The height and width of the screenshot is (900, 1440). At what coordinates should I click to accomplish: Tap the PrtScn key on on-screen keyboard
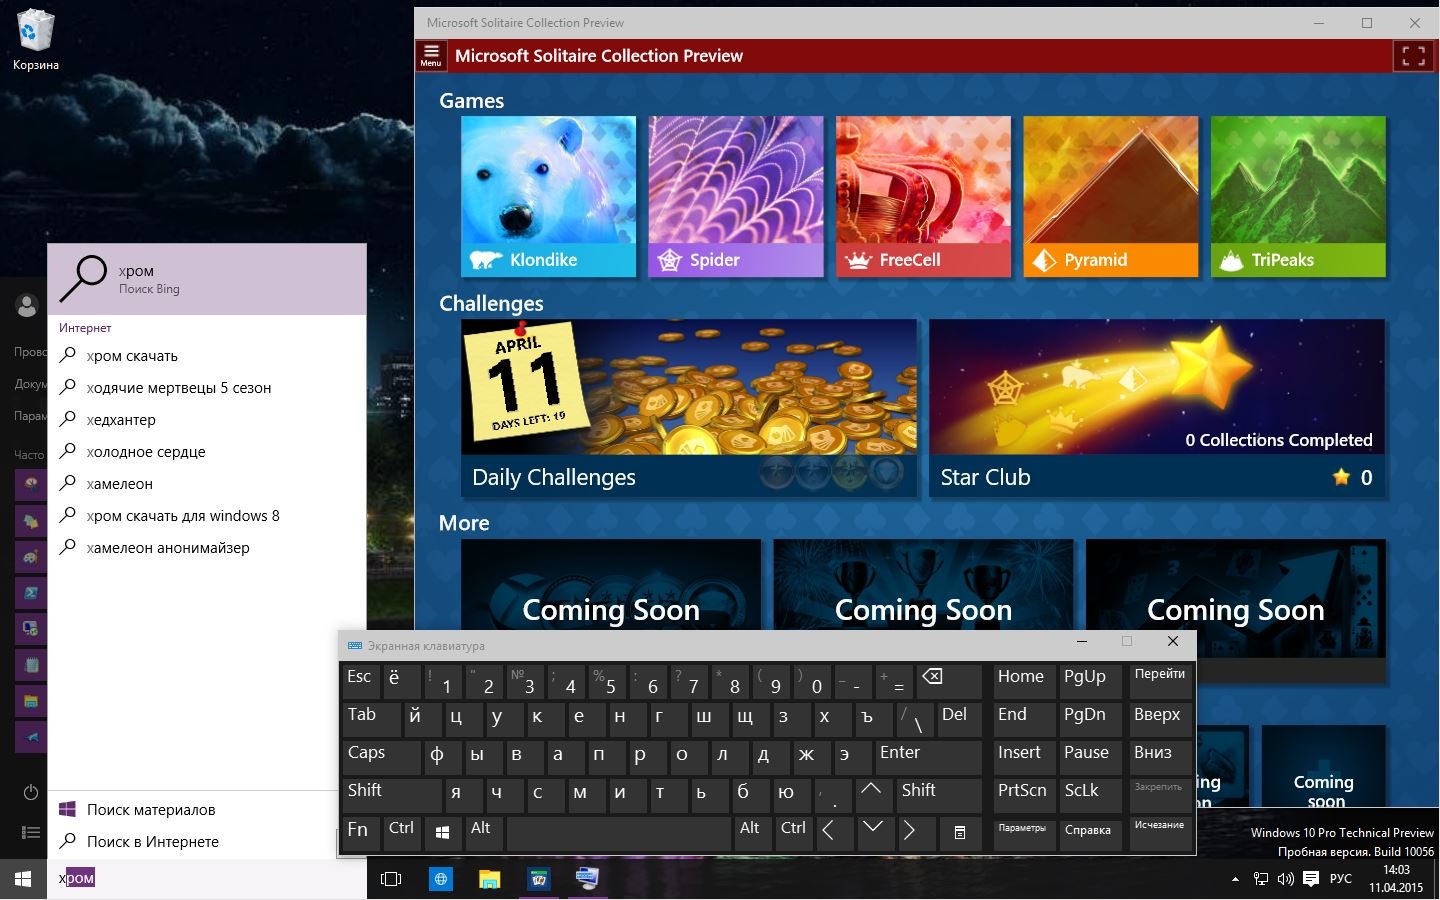coord(1024,795)
